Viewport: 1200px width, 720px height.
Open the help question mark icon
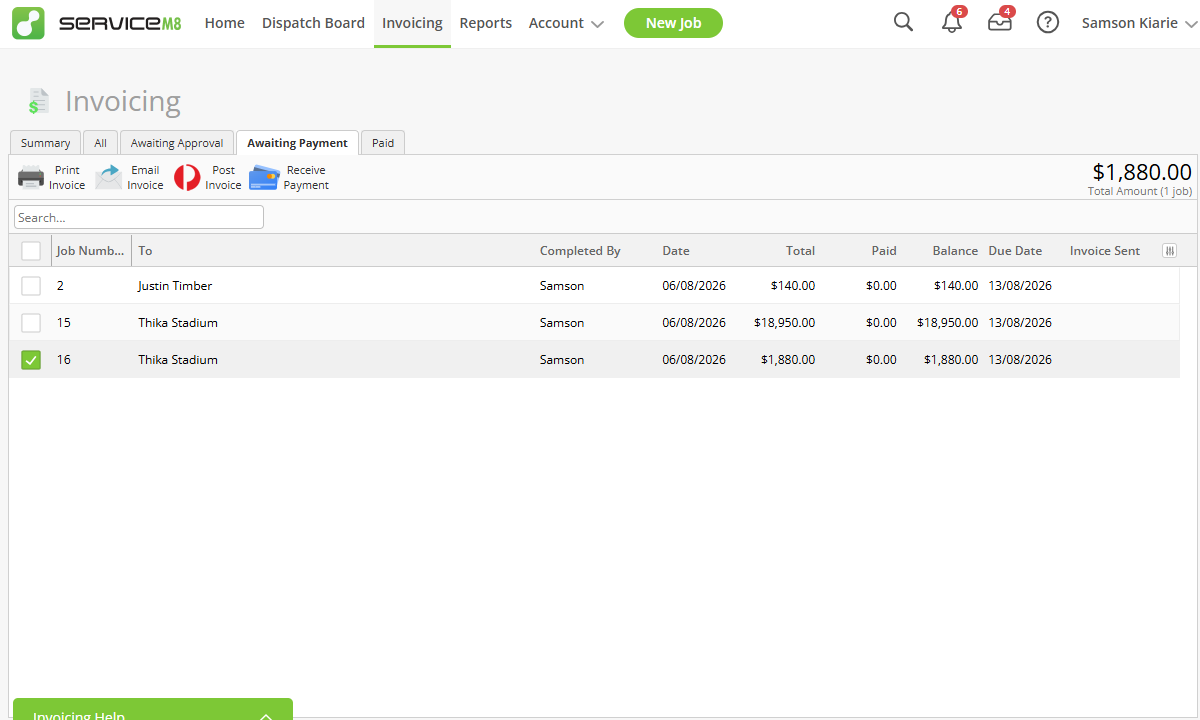[1047, 22]
